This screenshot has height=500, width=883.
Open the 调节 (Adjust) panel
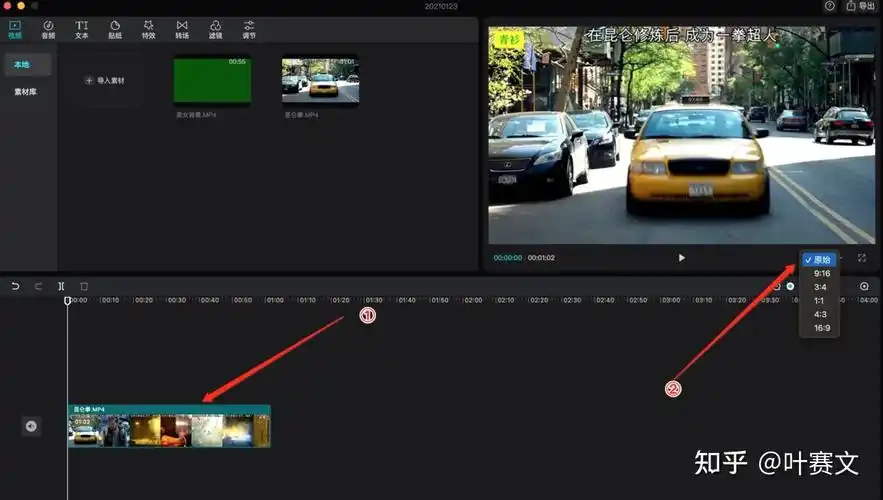[x=248, y=28]
